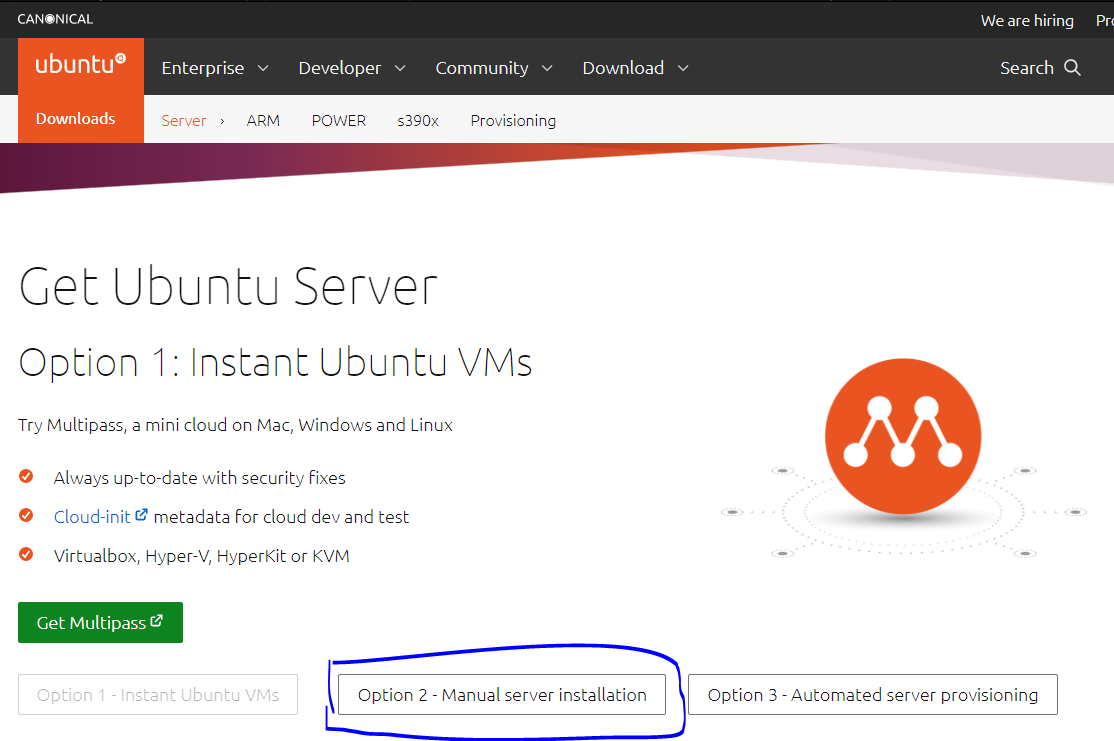1114x741 pixels.
Task: Switch to the ARM downloads tab
Action: [263, 121]
